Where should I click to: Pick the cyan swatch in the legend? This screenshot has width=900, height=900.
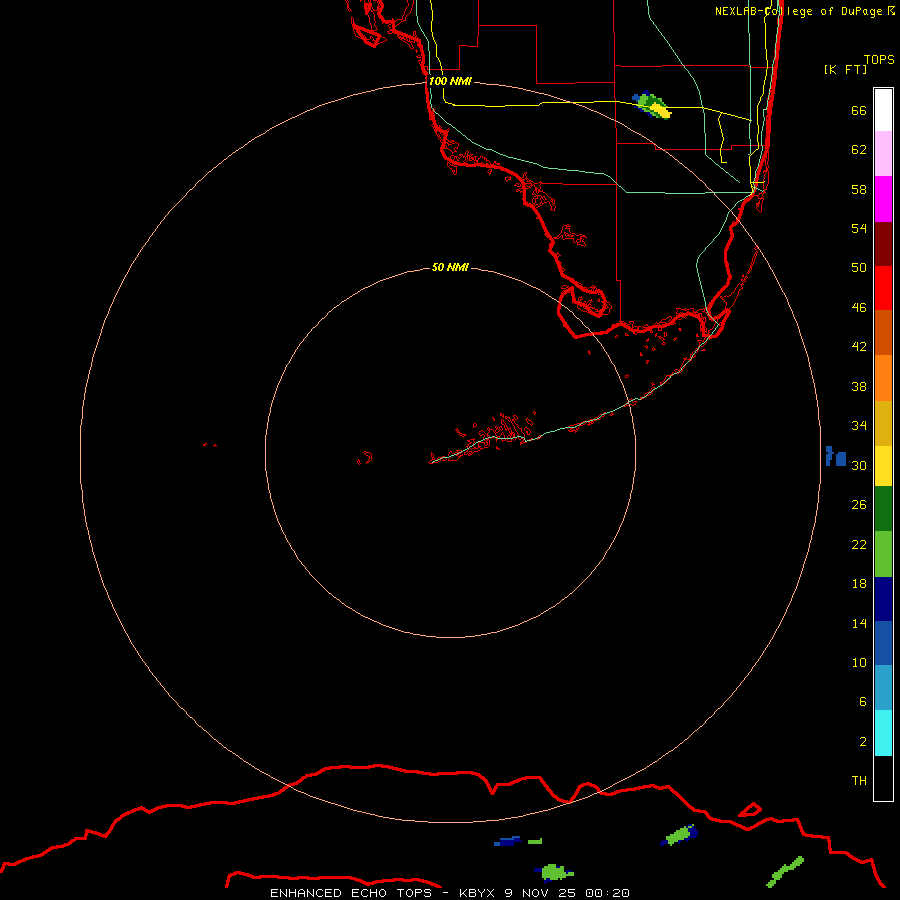(883, 733)
